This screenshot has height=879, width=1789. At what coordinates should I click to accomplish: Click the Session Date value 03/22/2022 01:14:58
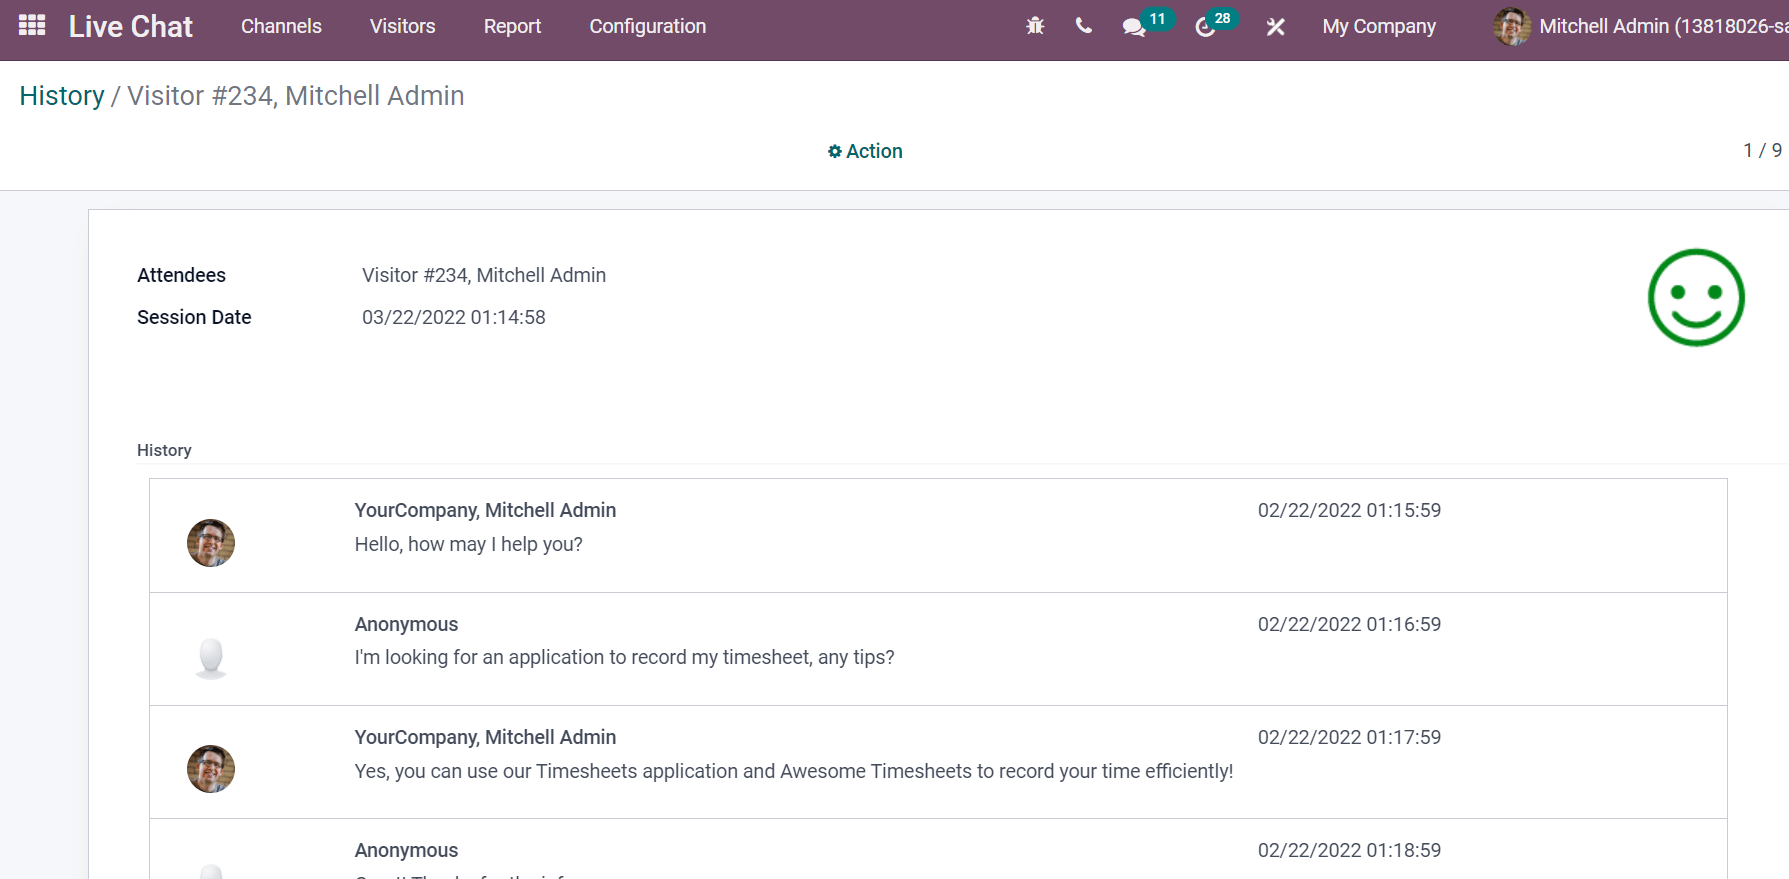pos(454,317)
